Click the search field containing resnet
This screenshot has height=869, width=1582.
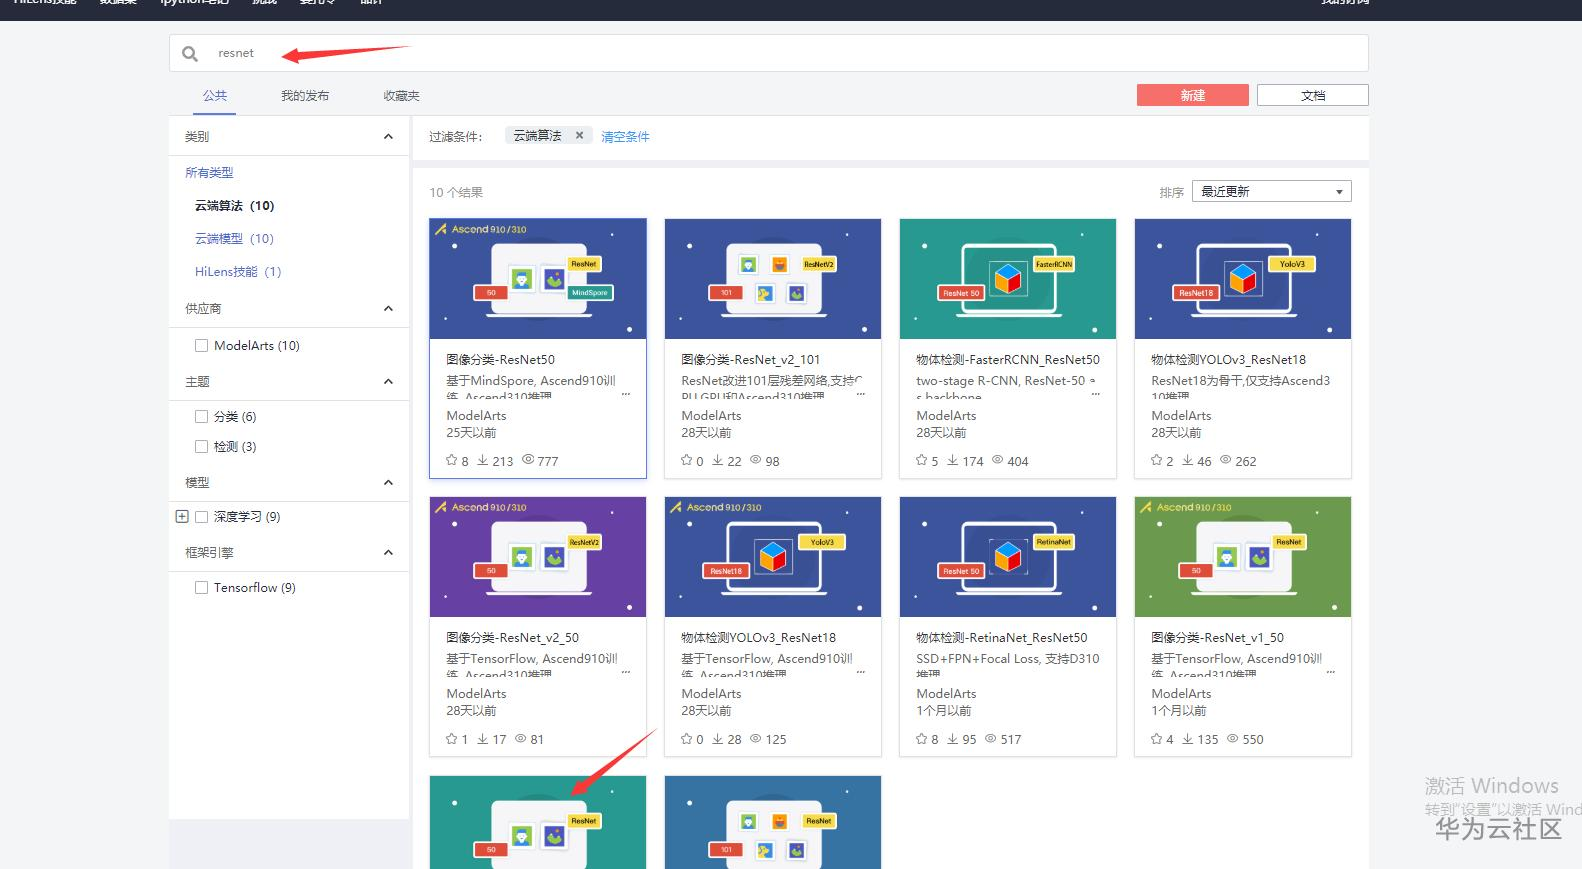[768, 54]
